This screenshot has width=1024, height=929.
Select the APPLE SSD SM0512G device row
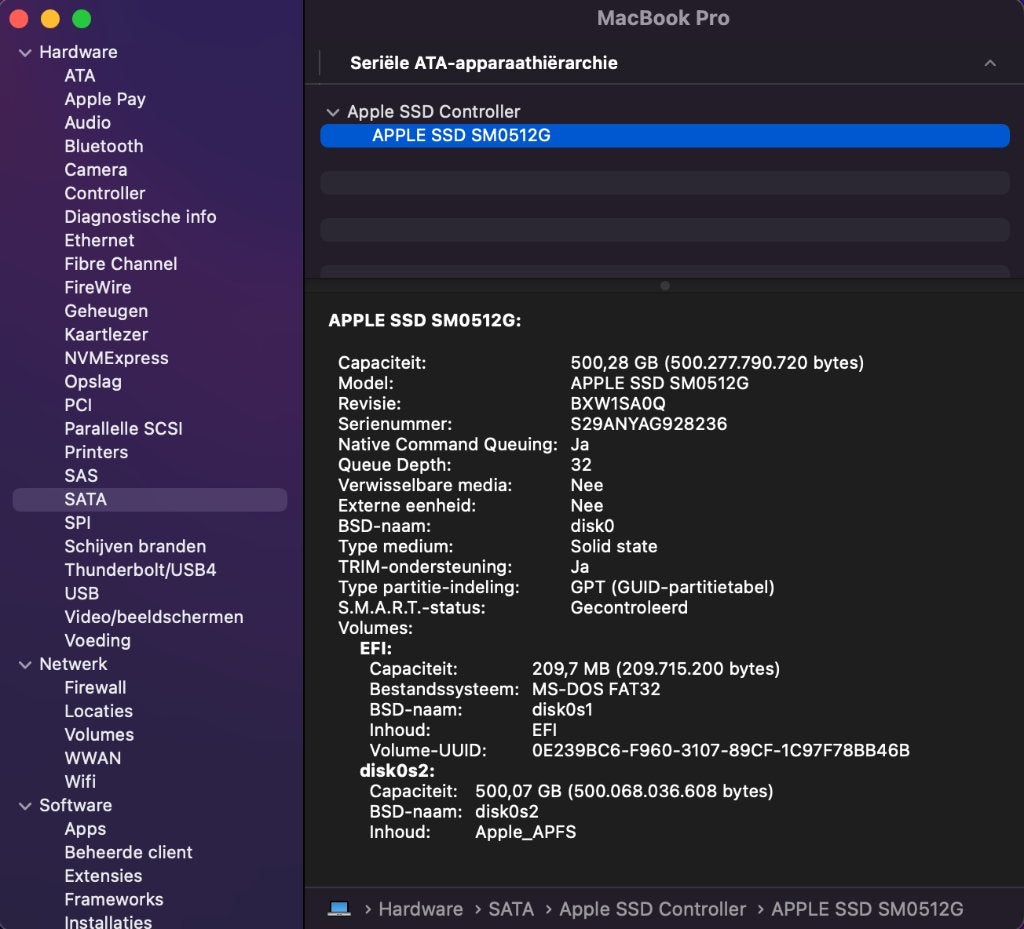coord(665,136)
